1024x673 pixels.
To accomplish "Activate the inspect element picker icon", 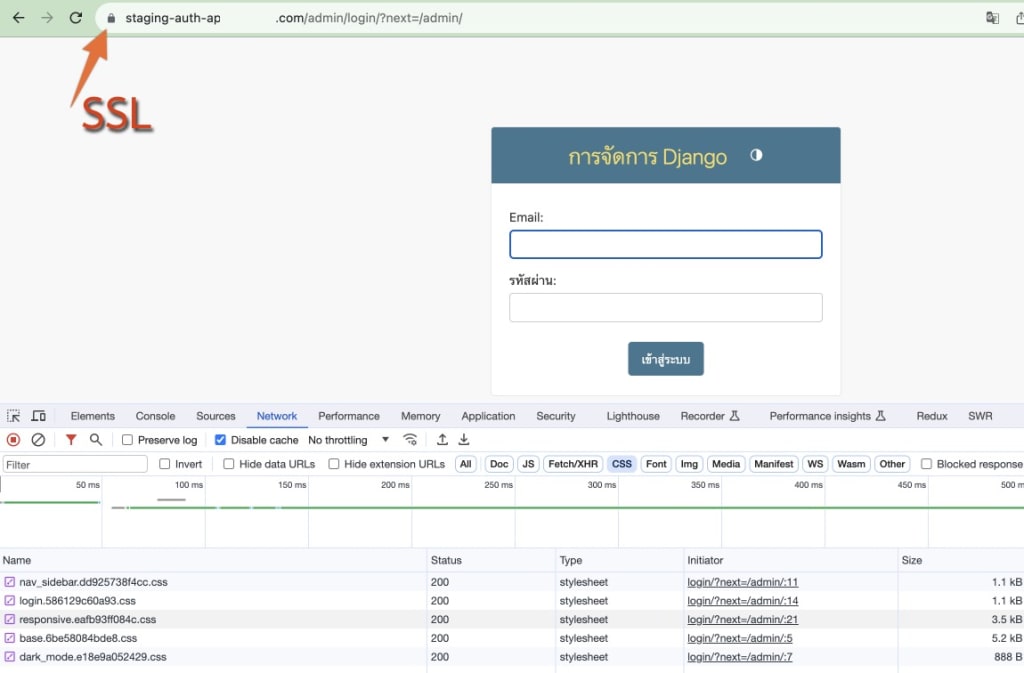I will (13, 416).
